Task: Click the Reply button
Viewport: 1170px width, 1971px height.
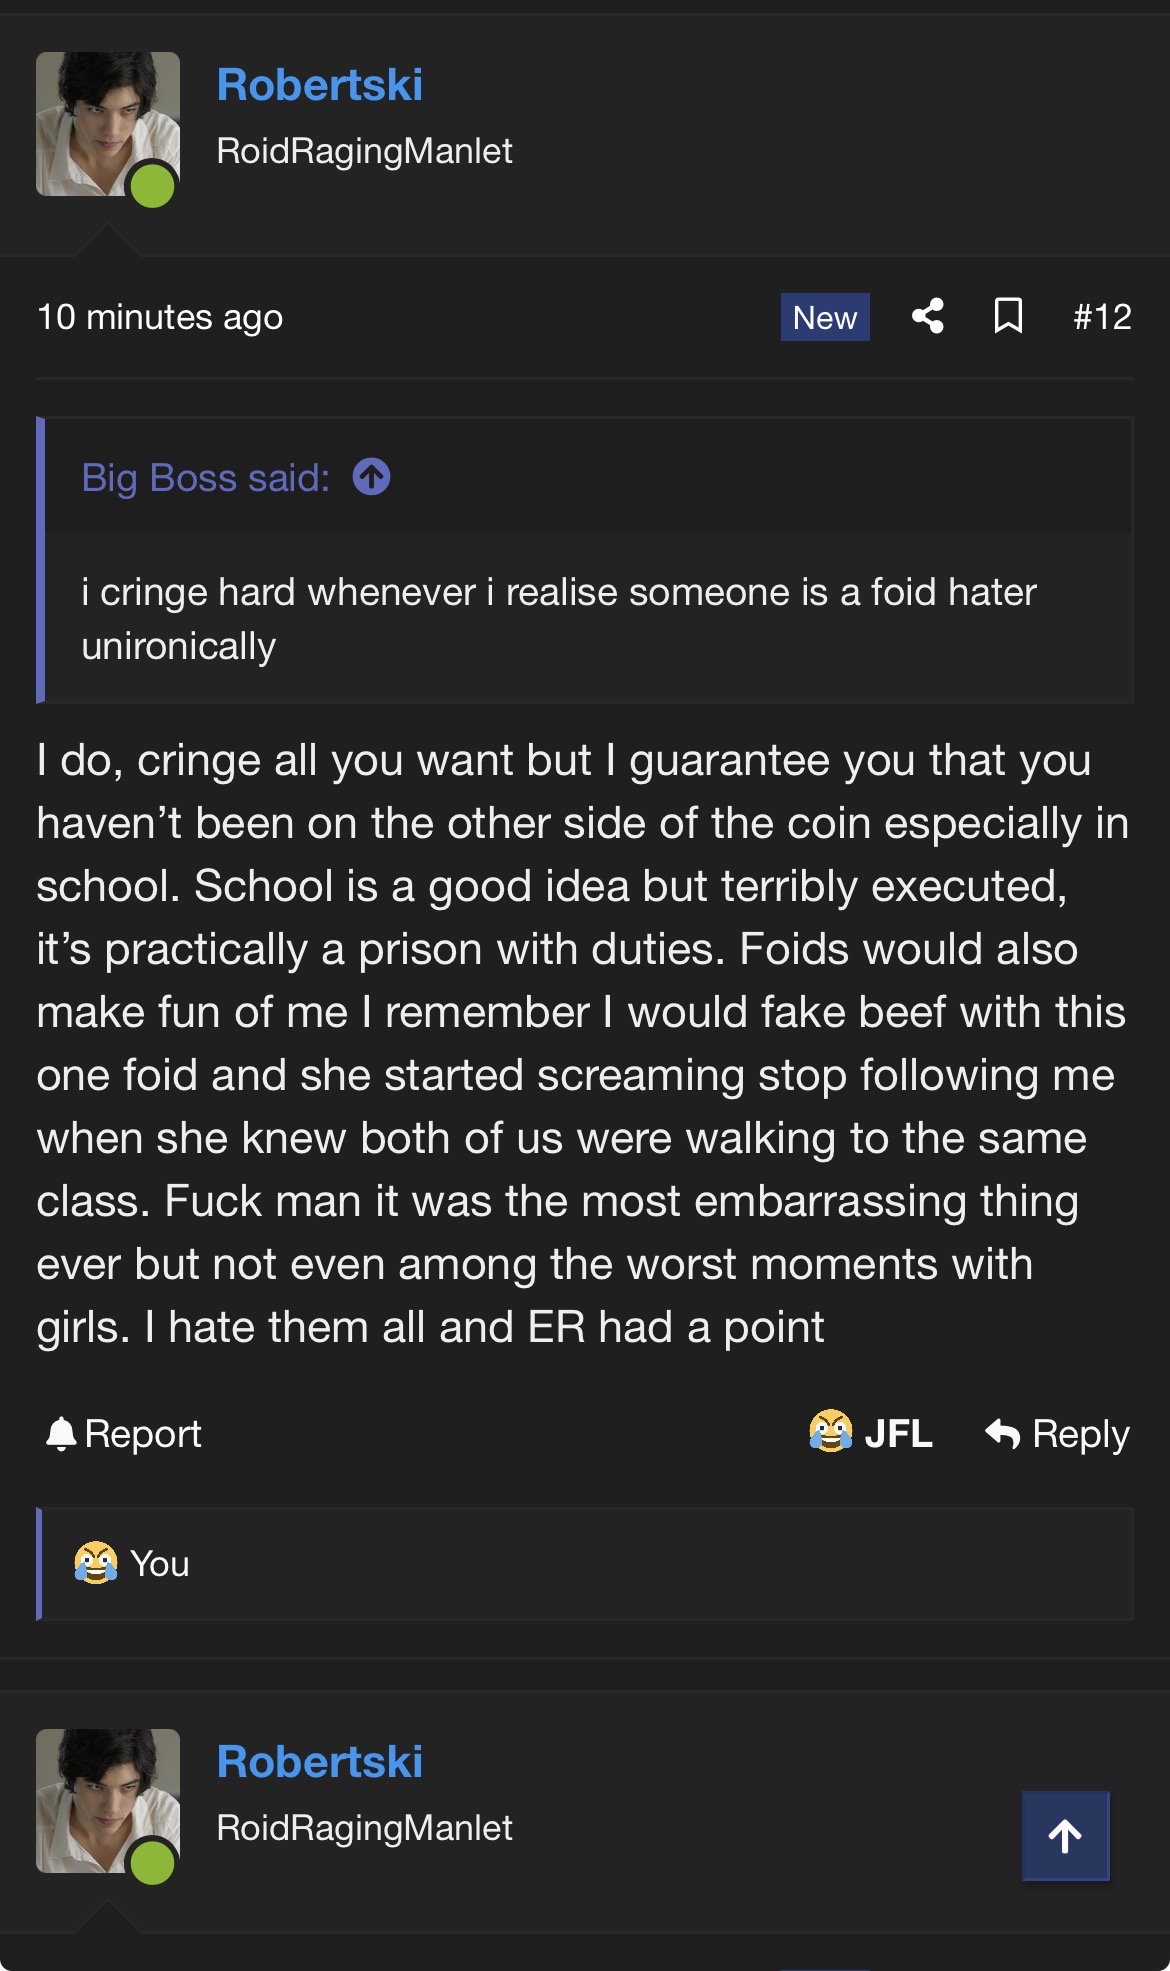Action: (1057, 1434)
